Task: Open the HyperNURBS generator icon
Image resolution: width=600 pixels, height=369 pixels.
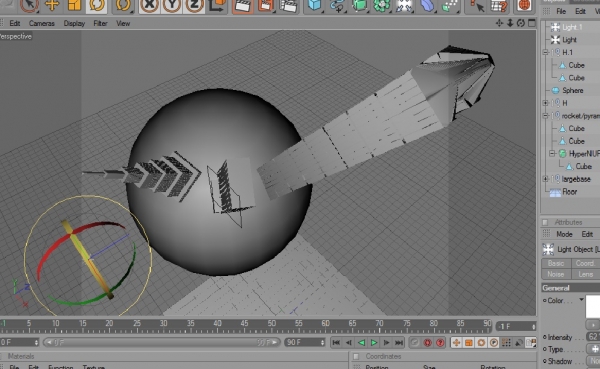Action: point(360,5)
